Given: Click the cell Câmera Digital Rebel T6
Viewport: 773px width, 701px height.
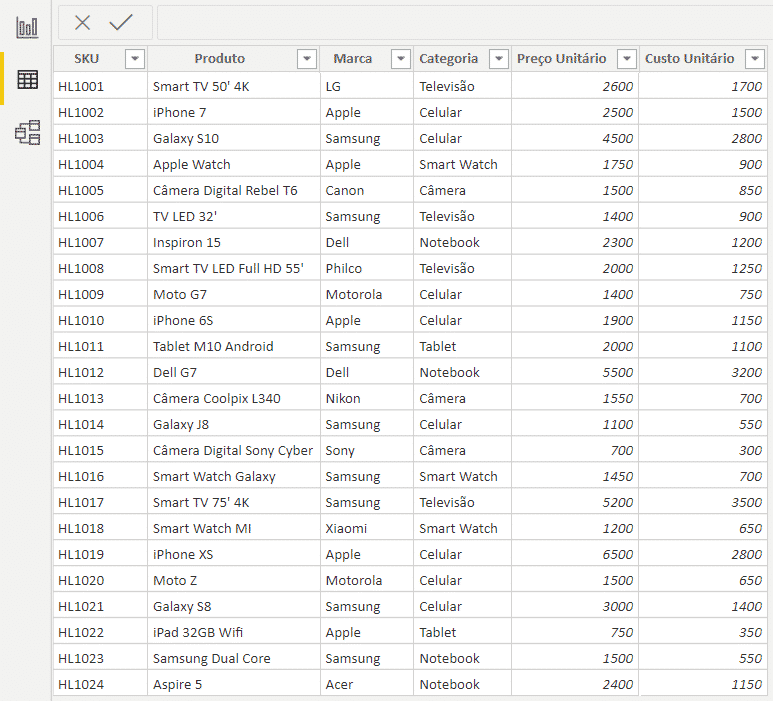Looking at the screenshot, I should pyautogui.click(x=234, y=191).
